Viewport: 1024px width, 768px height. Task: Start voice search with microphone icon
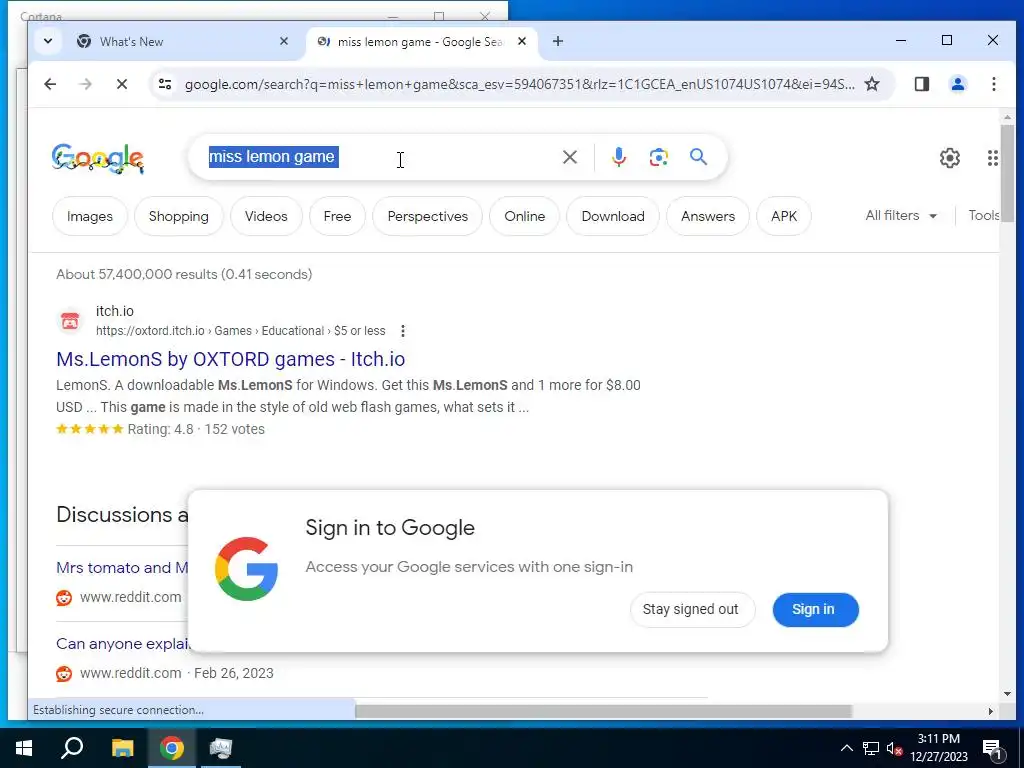tap(618, 157)
